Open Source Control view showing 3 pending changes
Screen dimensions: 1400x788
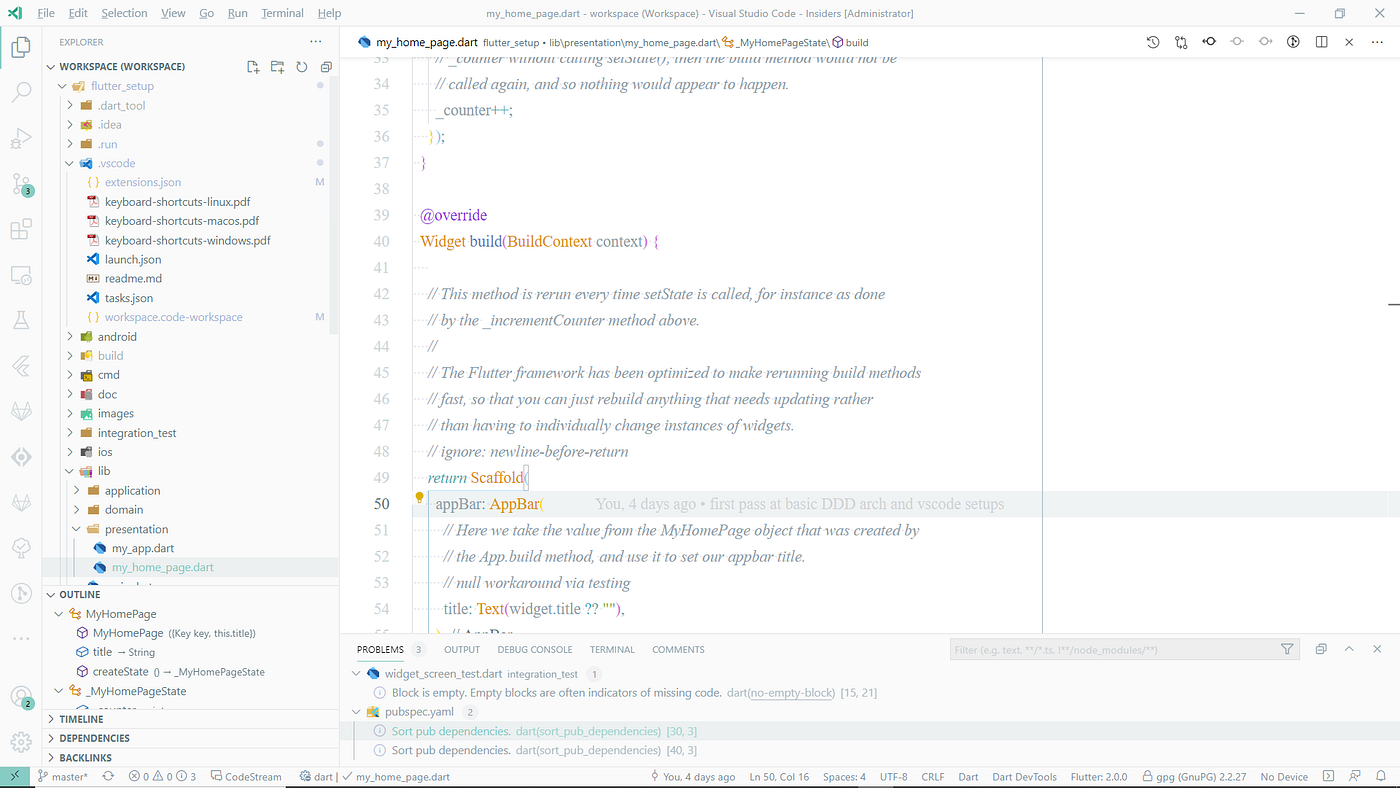(21, 185)
